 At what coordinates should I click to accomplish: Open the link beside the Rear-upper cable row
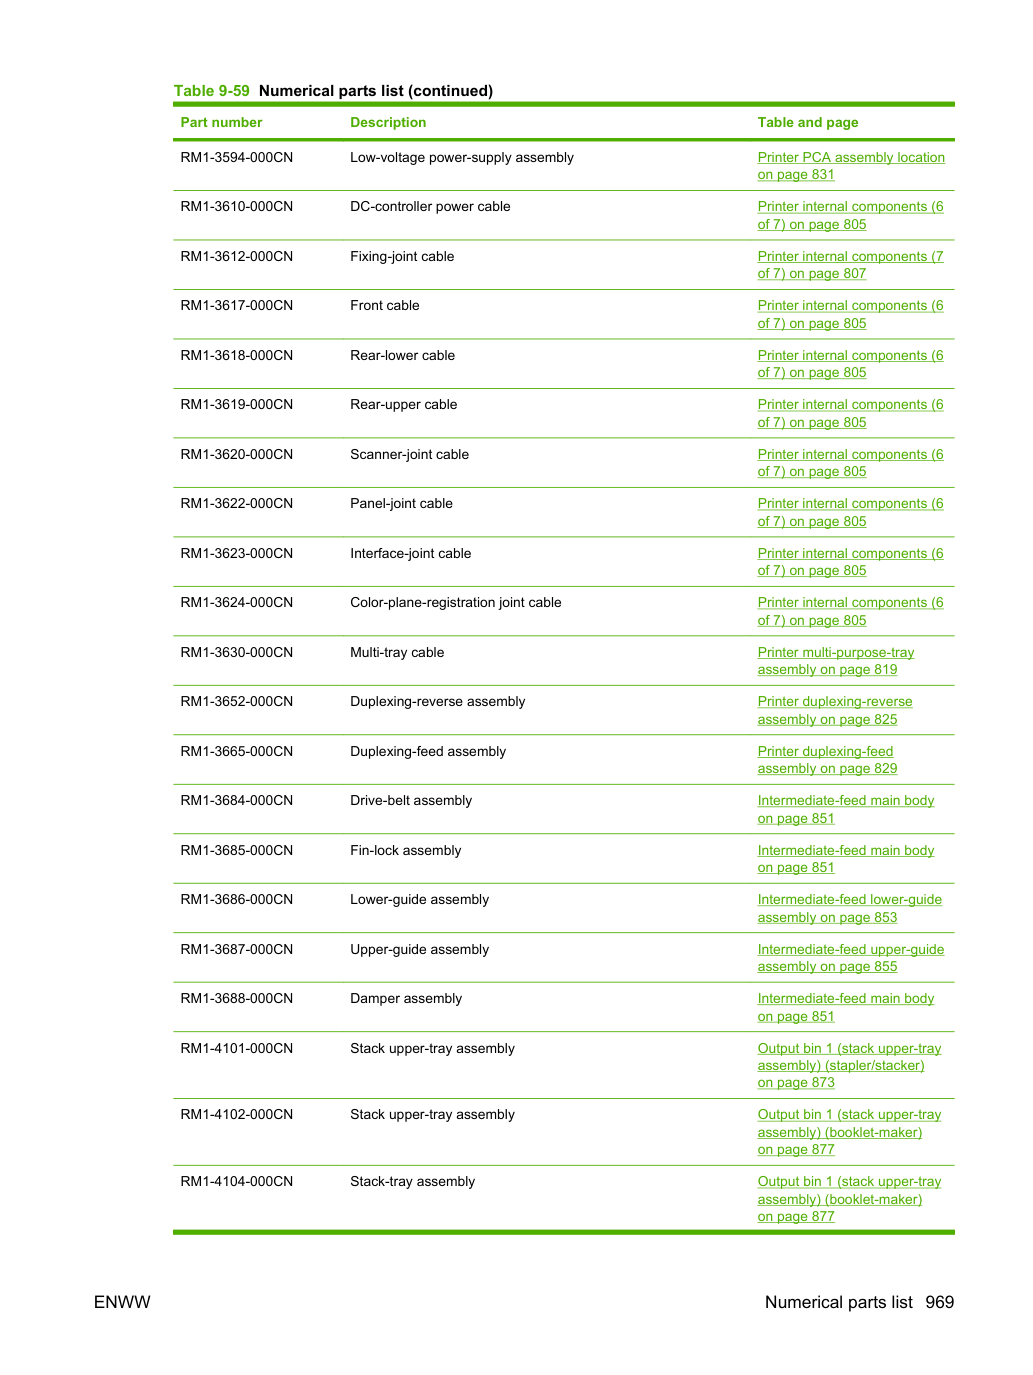[850, 413]
